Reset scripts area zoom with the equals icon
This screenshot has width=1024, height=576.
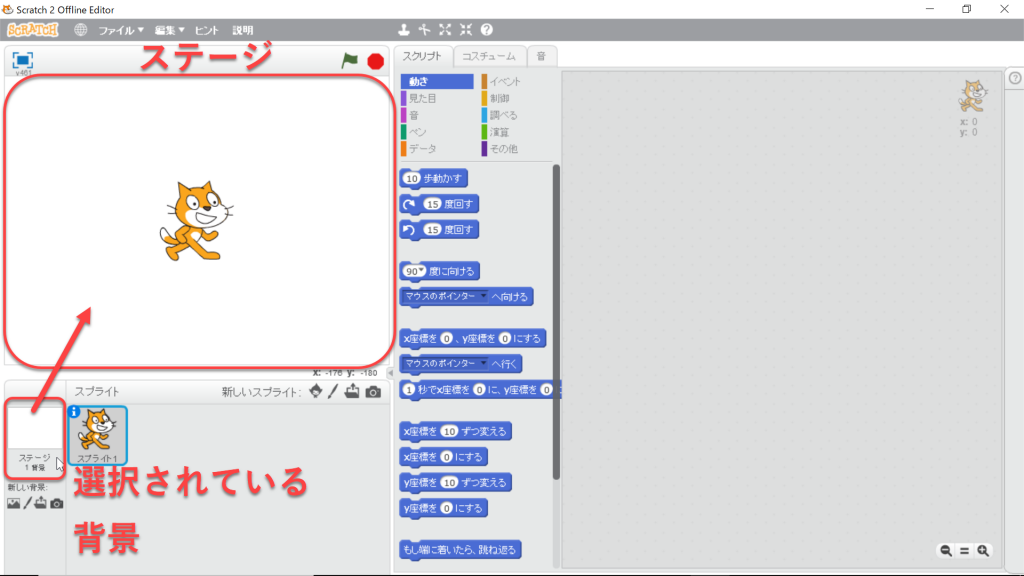[x=965, y=551]
